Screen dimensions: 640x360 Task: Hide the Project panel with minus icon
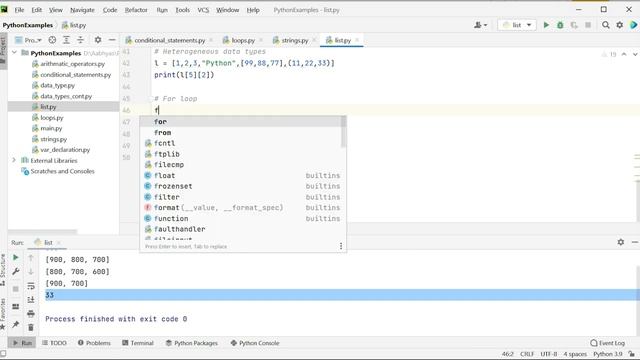pyautogui.click(x=112, y=40)
